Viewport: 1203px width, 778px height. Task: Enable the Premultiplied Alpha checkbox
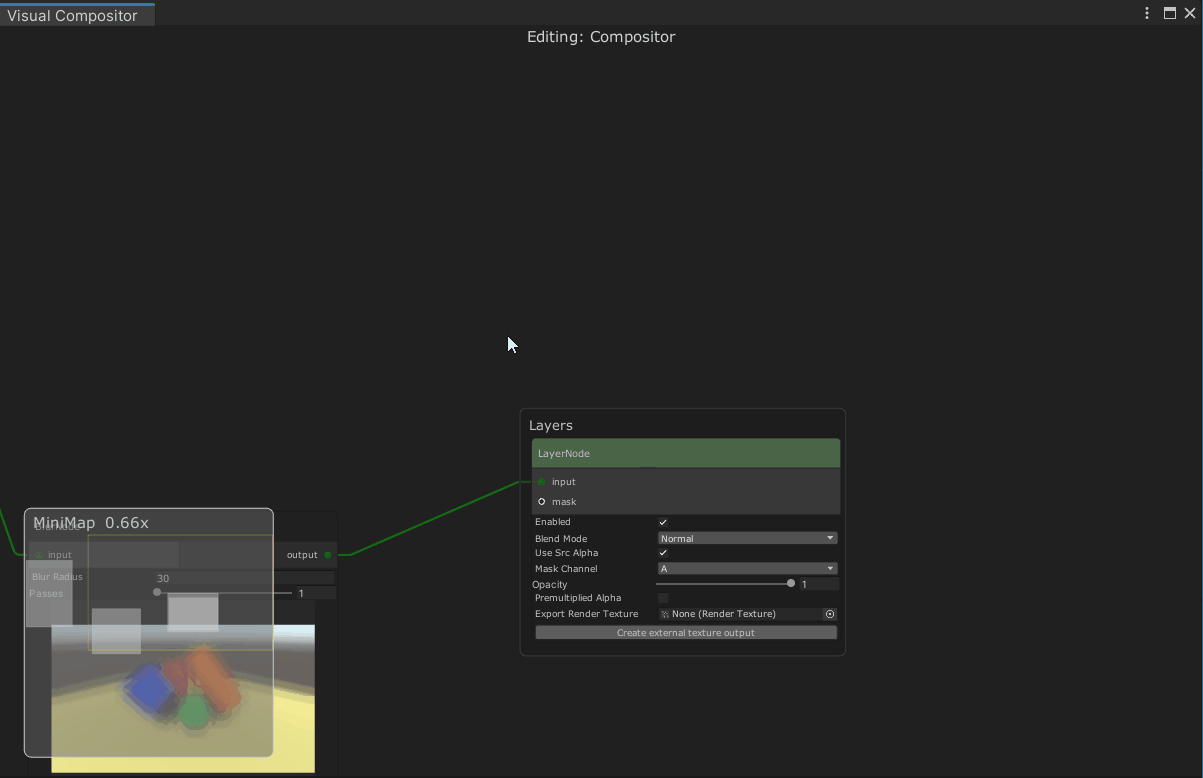(x=663, y=597)
